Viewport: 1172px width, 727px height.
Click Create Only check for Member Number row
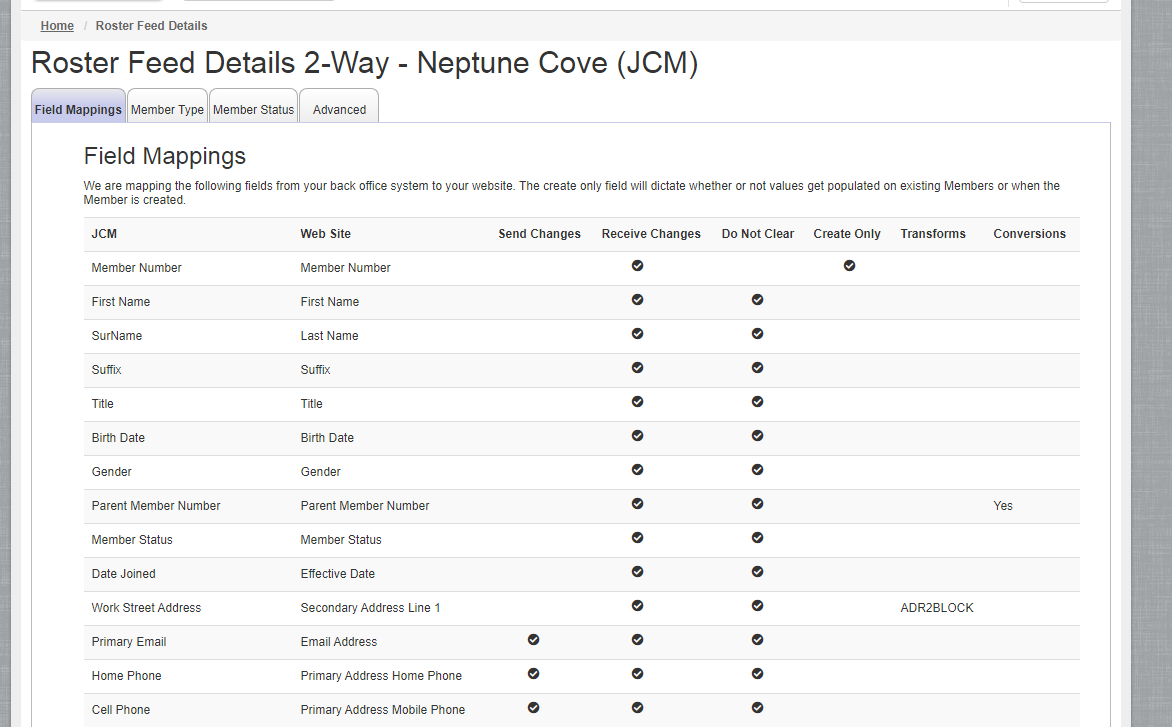(849, 266)
